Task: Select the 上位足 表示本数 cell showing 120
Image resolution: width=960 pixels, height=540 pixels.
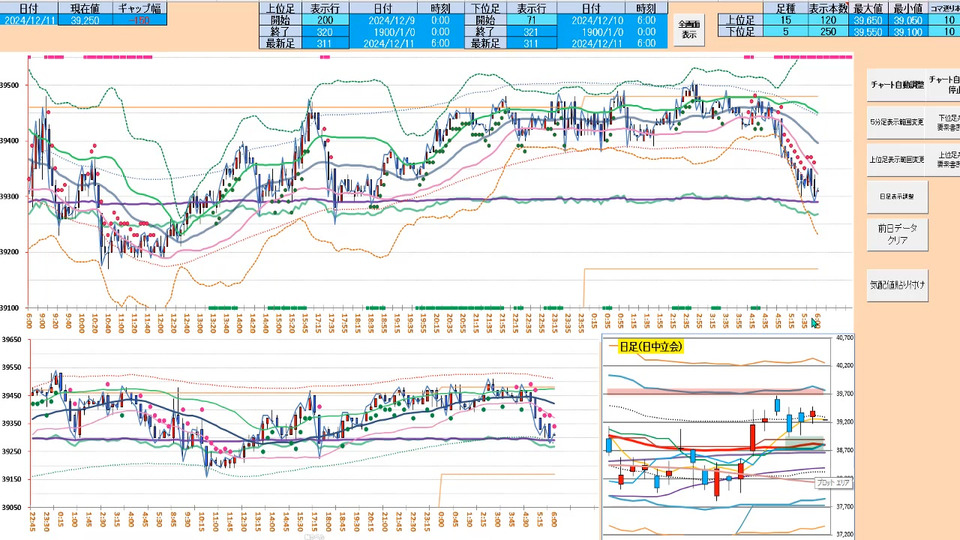Action: click(x=828, y=20)
